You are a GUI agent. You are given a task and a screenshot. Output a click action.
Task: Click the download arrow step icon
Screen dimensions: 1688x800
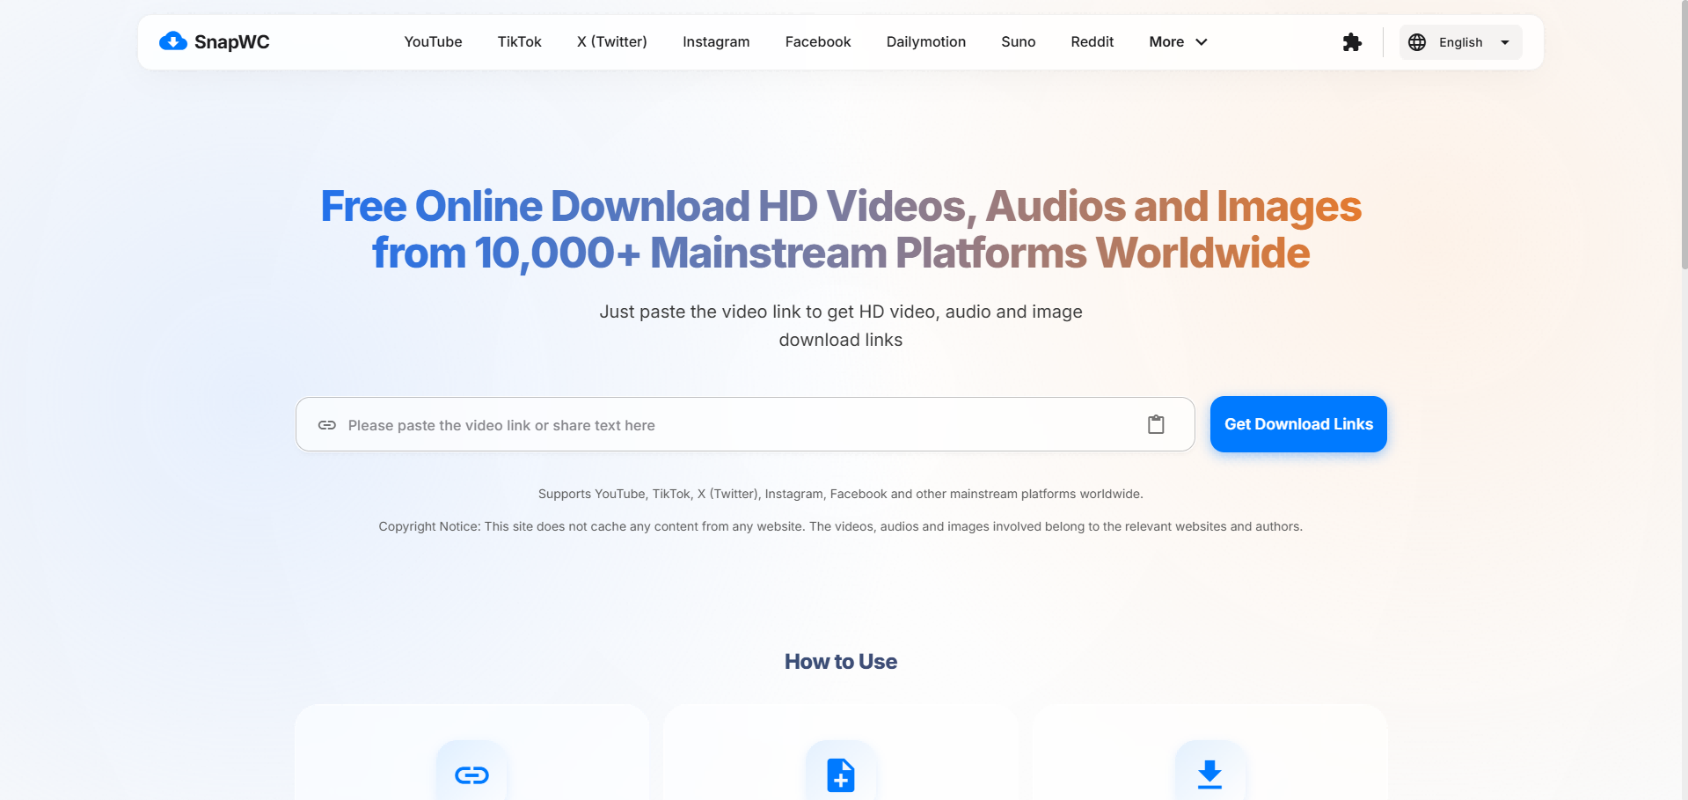tap(1210, 775)
